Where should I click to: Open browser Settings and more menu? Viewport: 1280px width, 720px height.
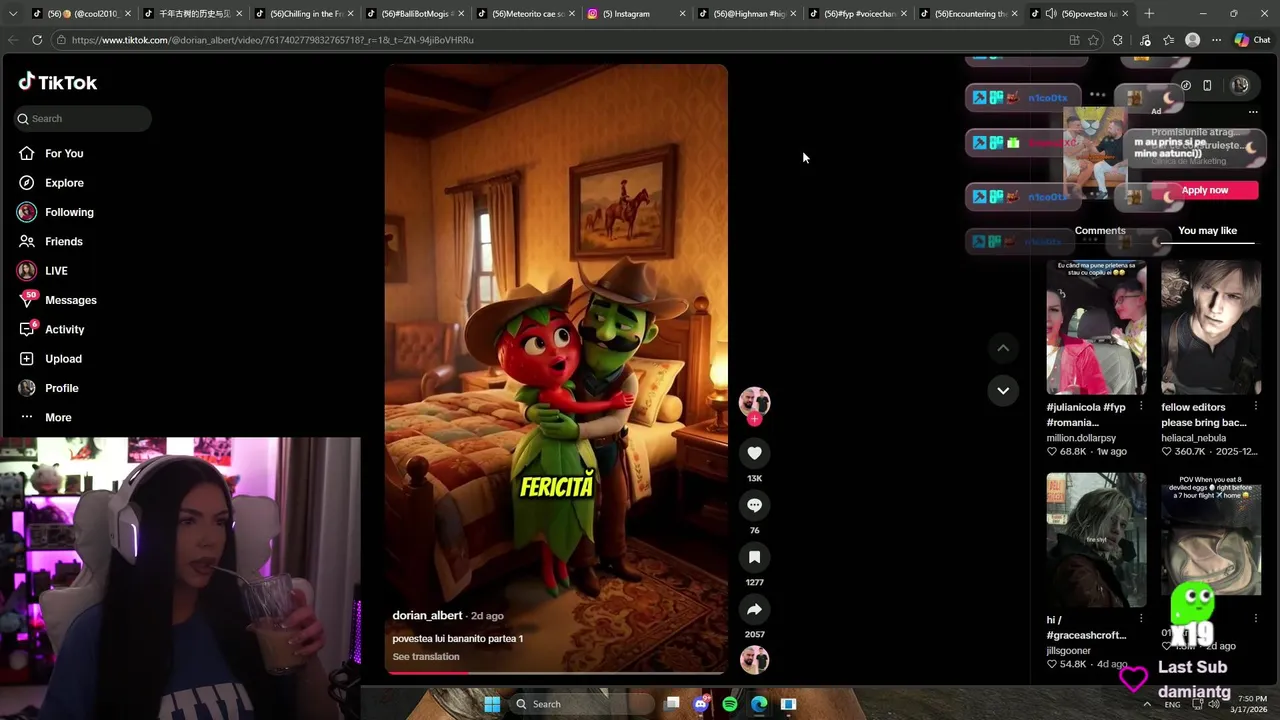(x=1216, y=40)
